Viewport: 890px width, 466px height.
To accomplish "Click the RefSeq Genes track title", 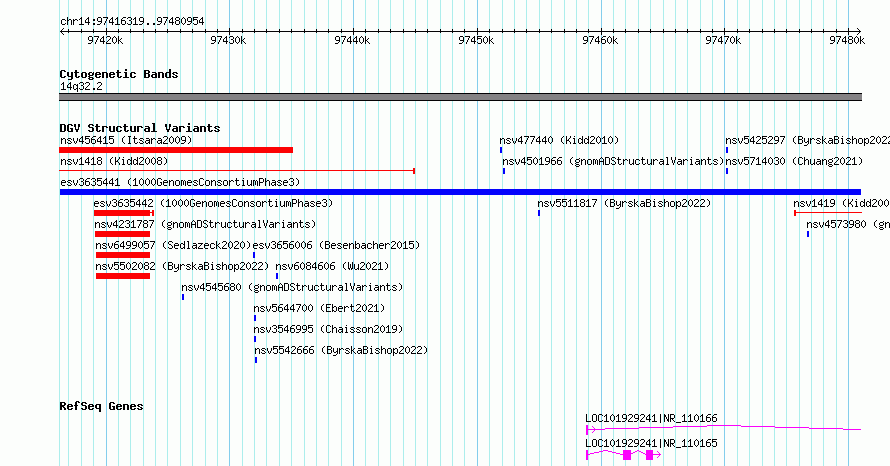I will pos(101,406).
